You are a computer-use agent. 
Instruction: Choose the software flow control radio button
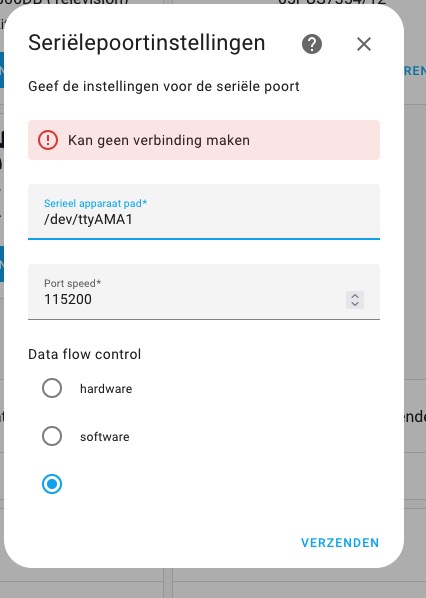tap(52, 436)
